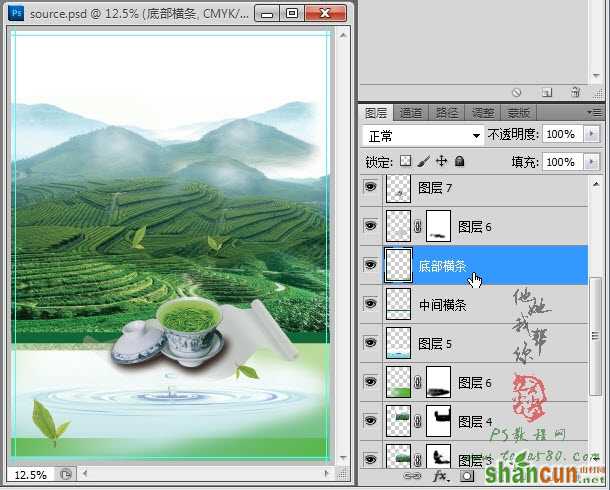This screenshot has height=490, width=610.
Task: Click the mask link icon of 图层 4
Action: (x=418, y=421)
